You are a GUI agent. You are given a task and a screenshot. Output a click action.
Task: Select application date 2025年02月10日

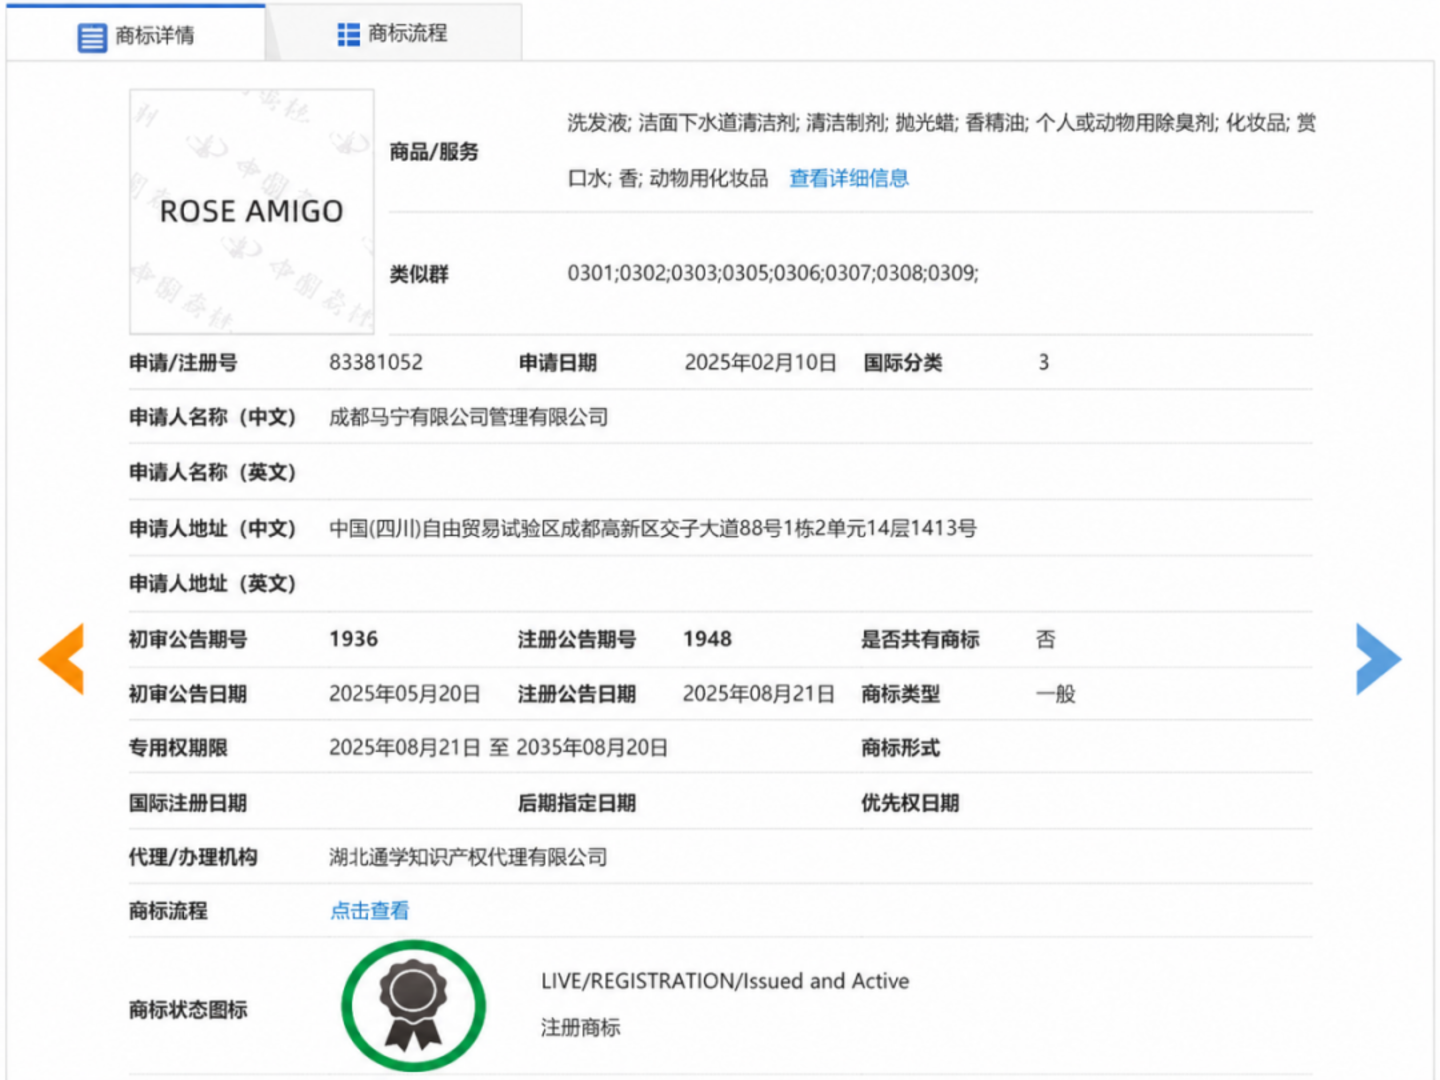click(760, 362)
